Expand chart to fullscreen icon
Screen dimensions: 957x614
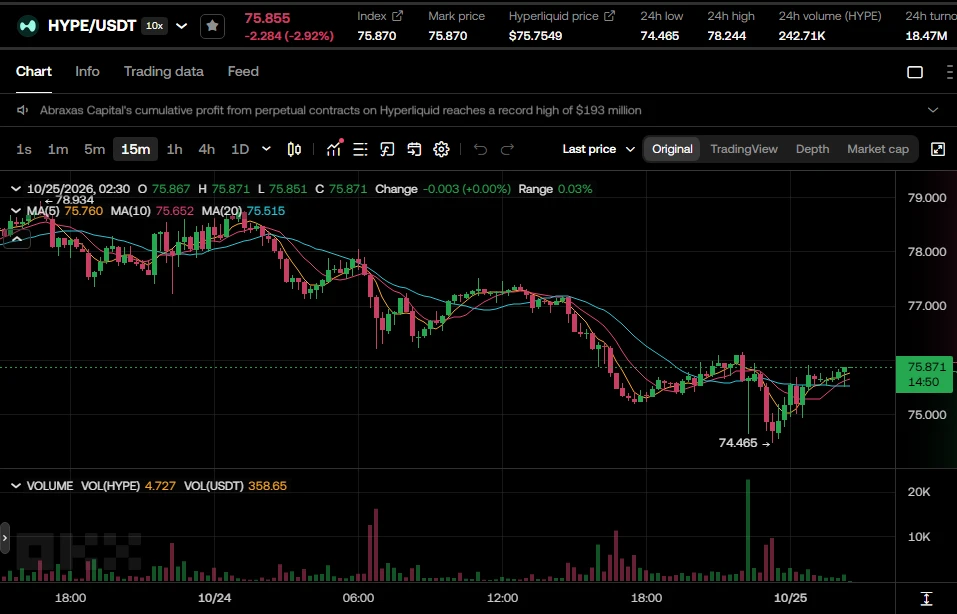point(938,149)
